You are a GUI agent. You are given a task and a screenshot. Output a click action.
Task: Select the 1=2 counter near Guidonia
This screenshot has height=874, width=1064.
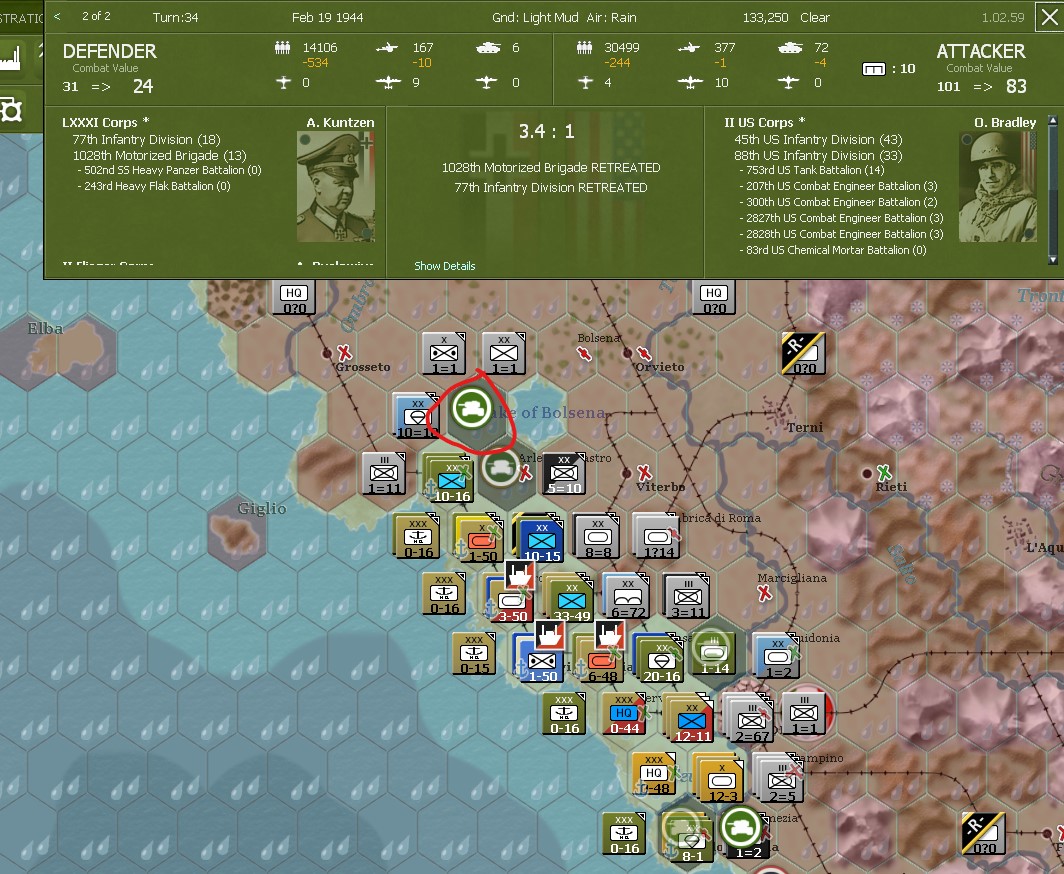point(776,657)
